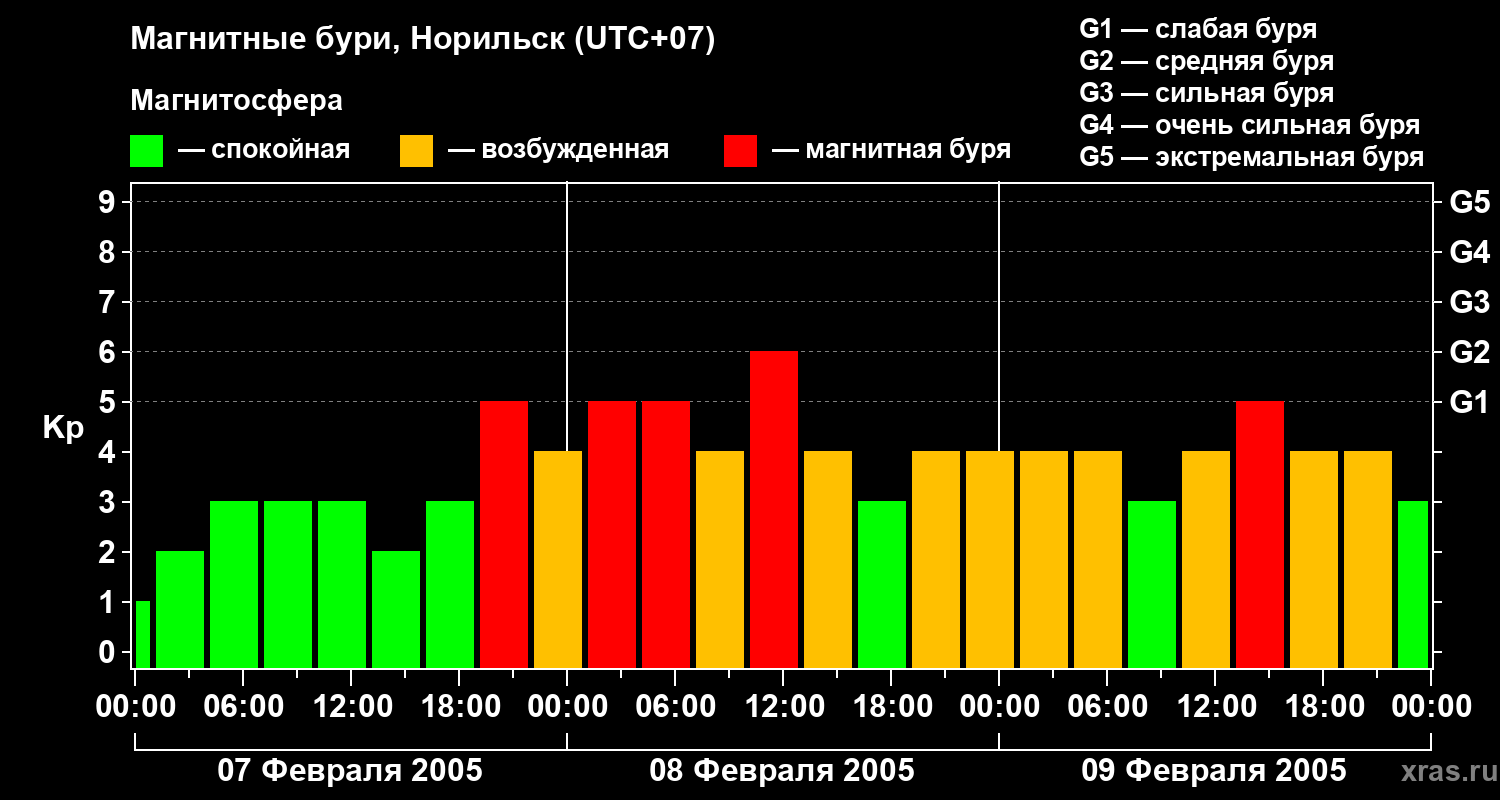Click the '09 Февраля 2005' date label

coord(1214,771)
